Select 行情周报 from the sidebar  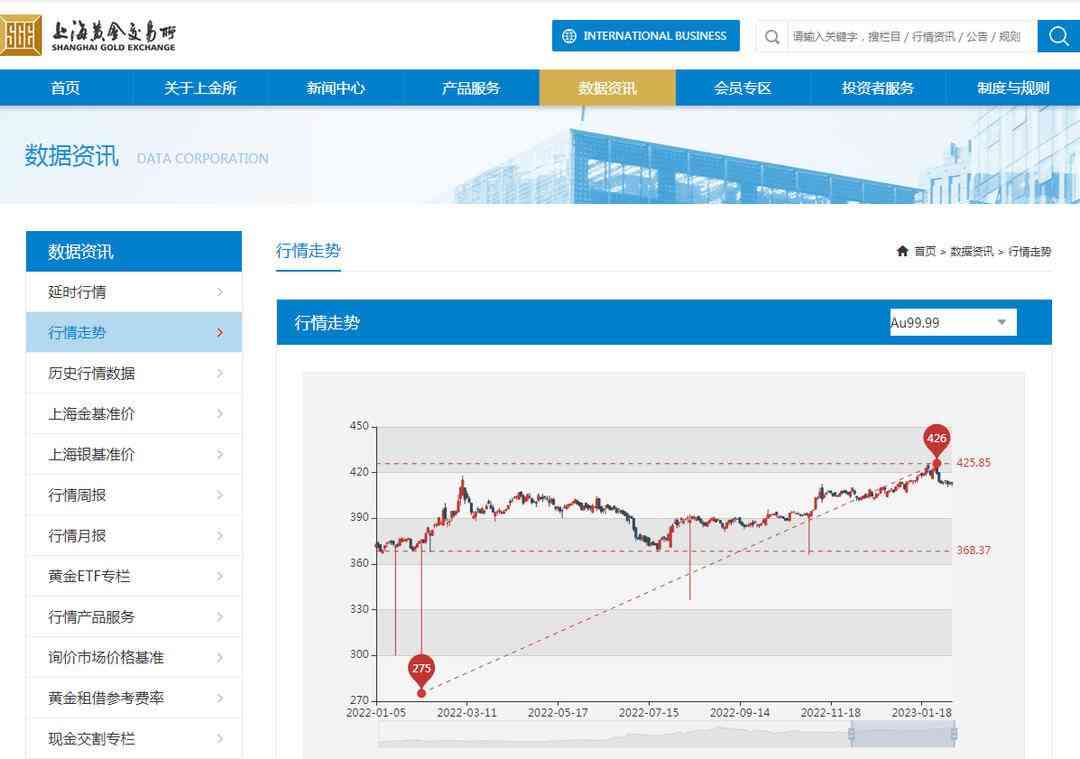pos(77,495)
